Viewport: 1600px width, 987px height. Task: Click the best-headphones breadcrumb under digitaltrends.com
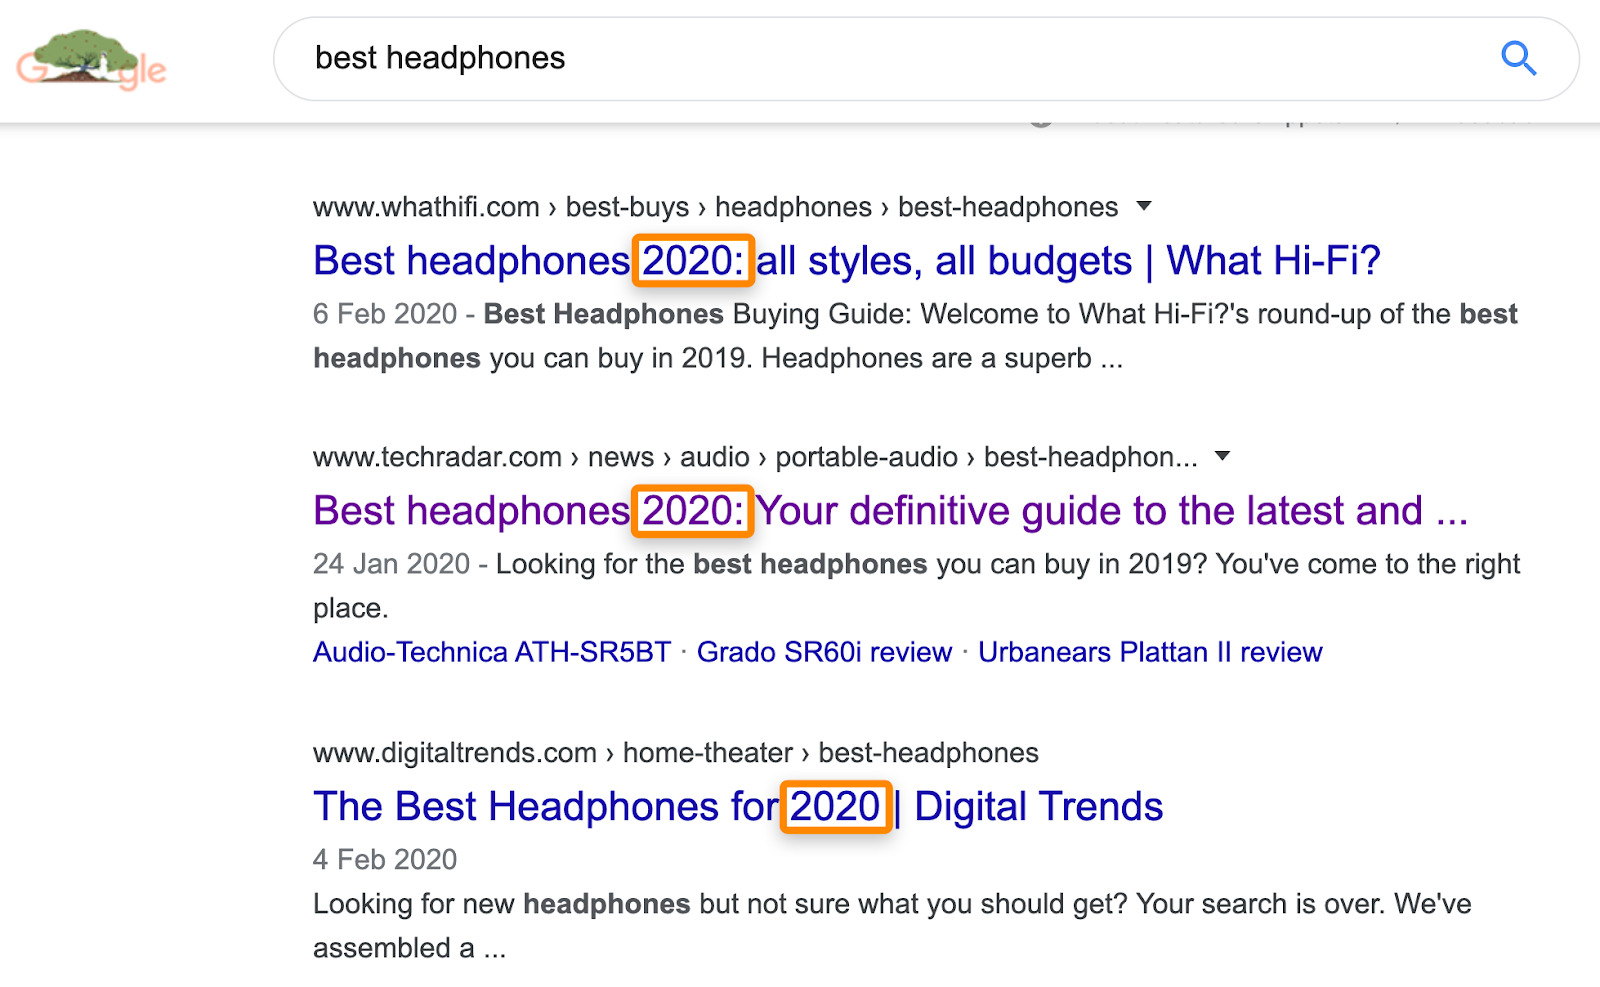[x=928, y=752]
